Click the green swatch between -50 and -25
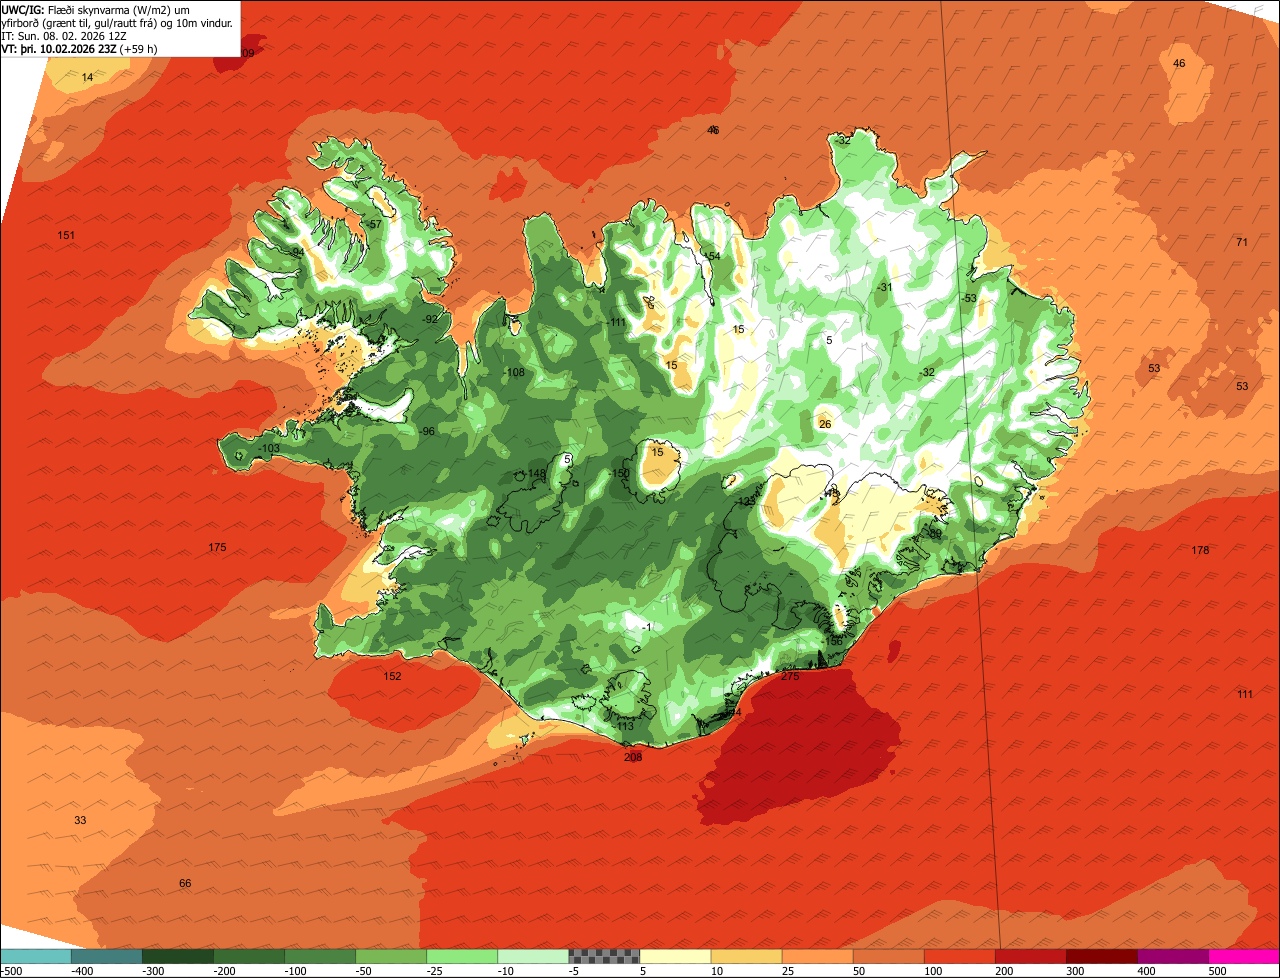 pyautogui.click(x=392, y=956)
